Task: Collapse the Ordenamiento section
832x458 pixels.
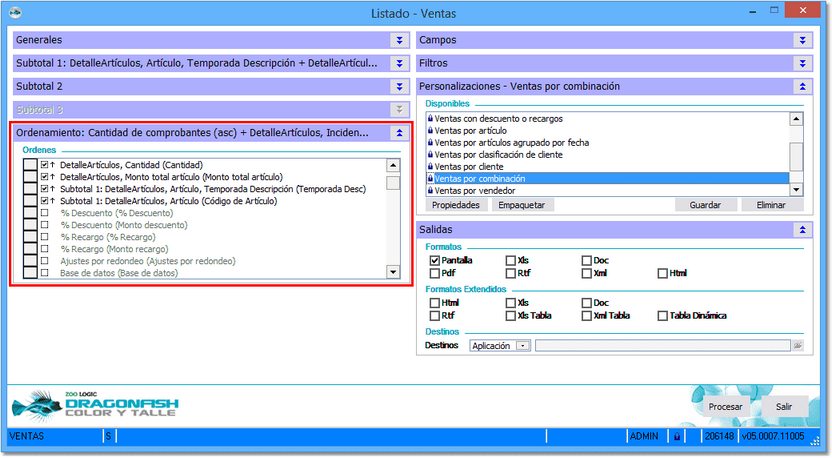Action: tap(399, 132)
